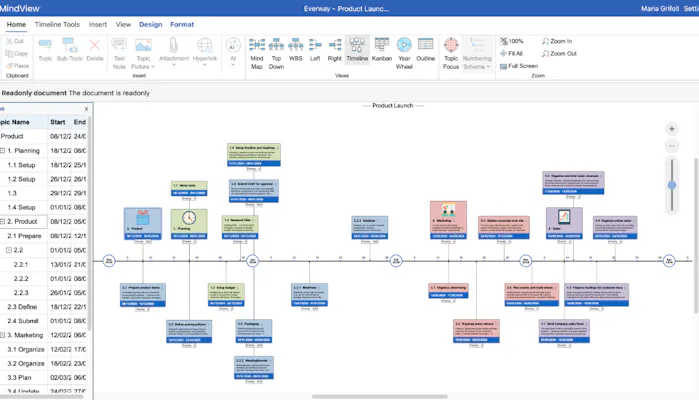Switch to Right view layout
Image resolution: width=699 pixels, height=400 pixels.
[335, 49]
